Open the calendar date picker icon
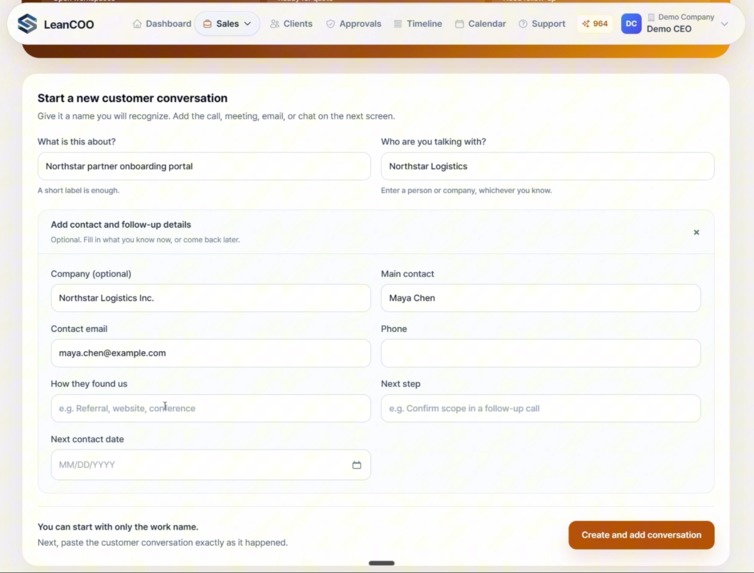Screen dimensions: 754x573 [x=356, y=465]
